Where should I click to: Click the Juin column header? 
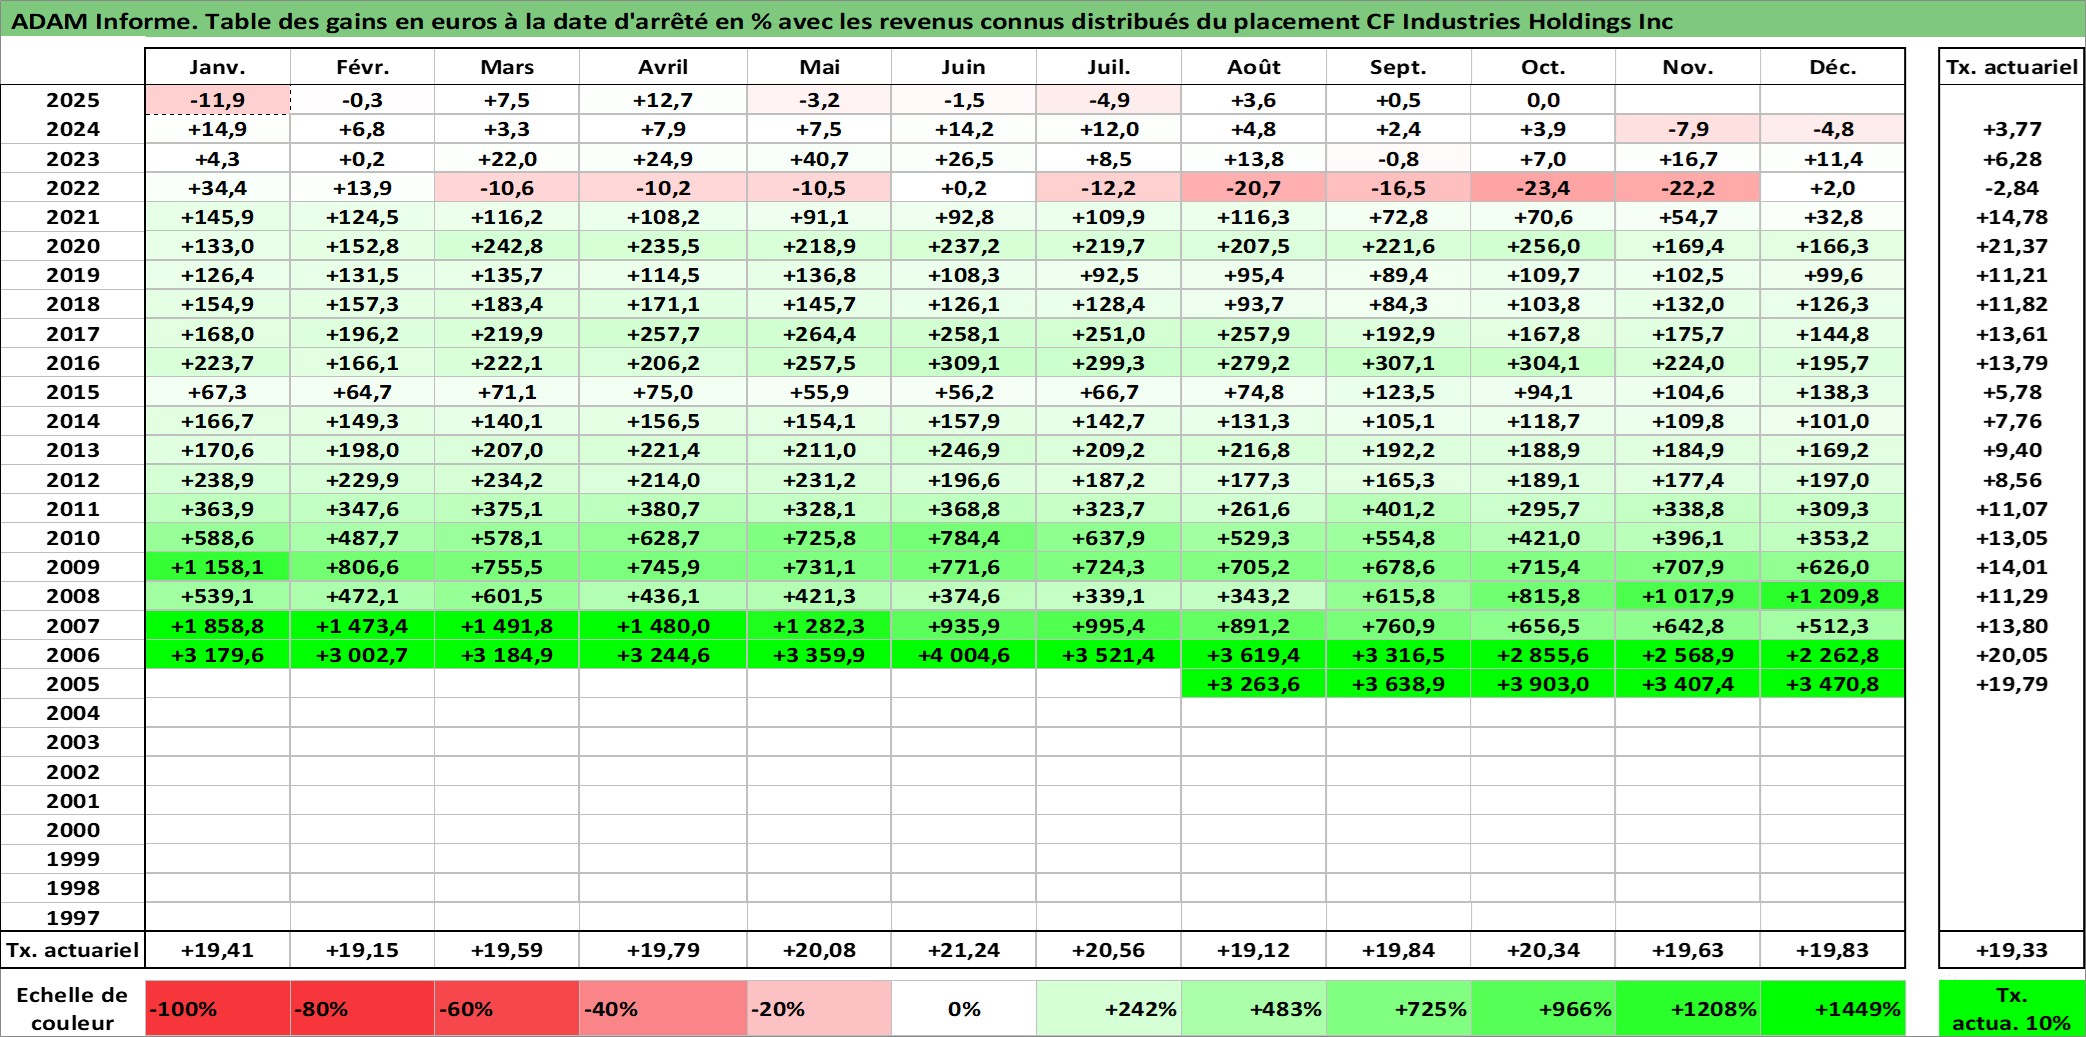tap(964, 67)
